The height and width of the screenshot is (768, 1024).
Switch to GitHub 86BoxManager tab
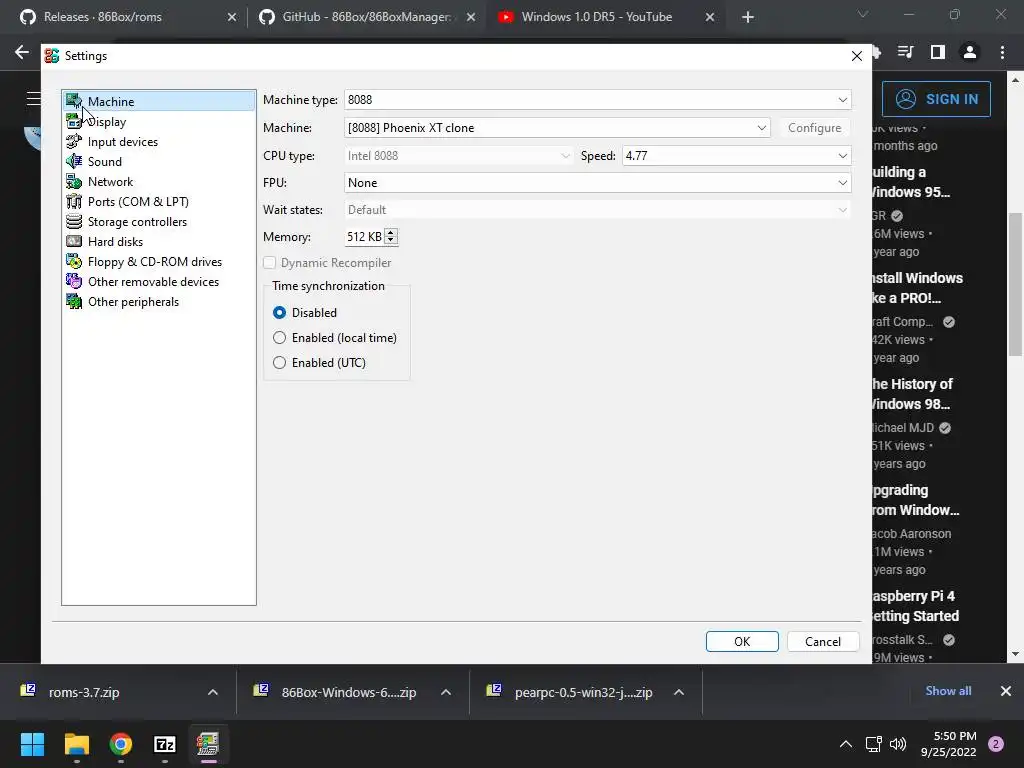pos(366,17)
